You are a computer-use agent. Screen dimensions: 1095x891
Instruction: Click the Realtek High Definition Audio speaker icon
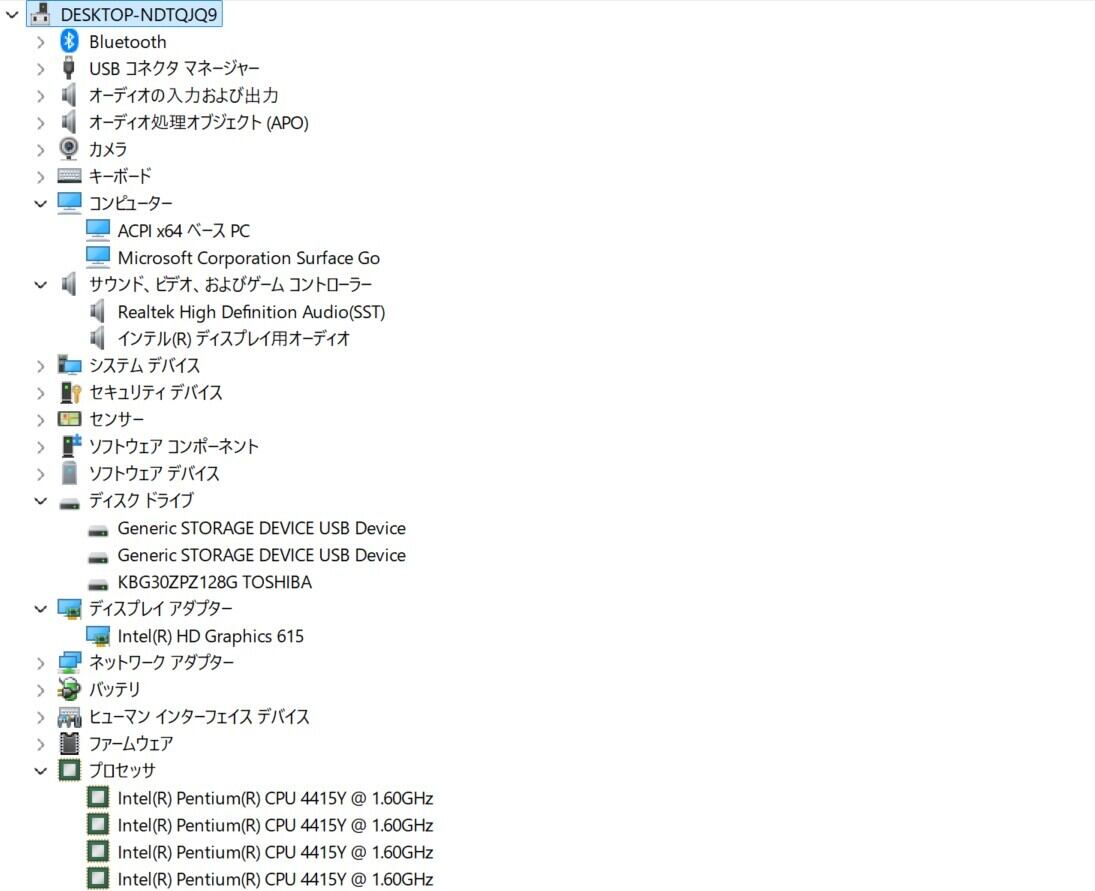[x=98, y=311]
